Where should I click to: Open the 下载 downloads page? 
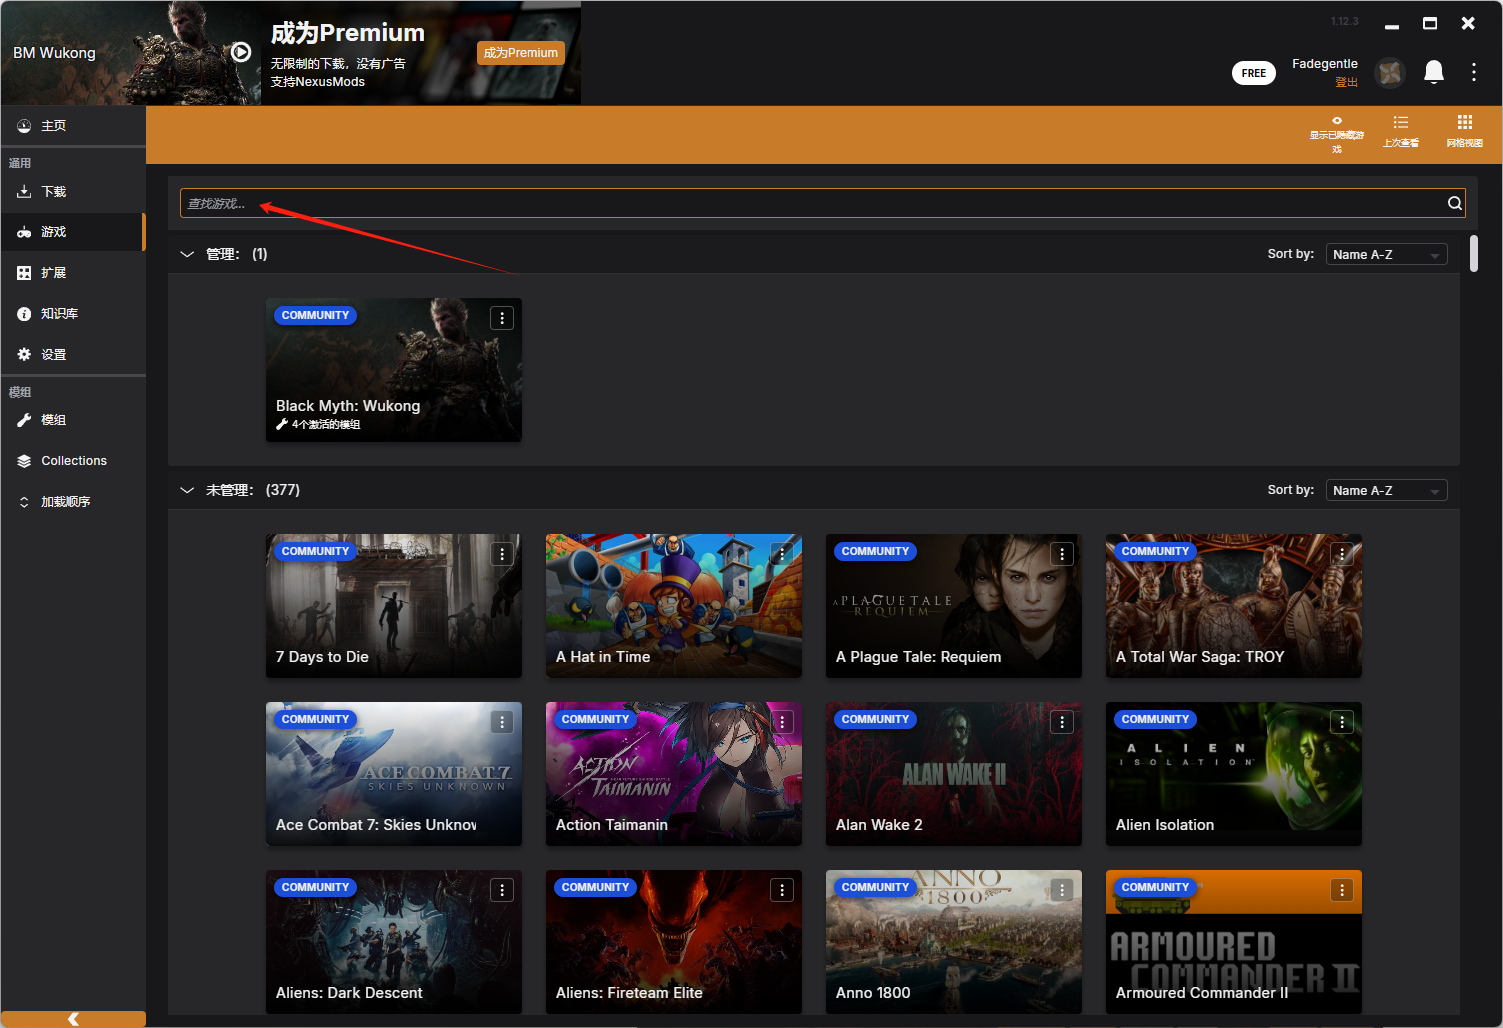(x=73, y=192)
